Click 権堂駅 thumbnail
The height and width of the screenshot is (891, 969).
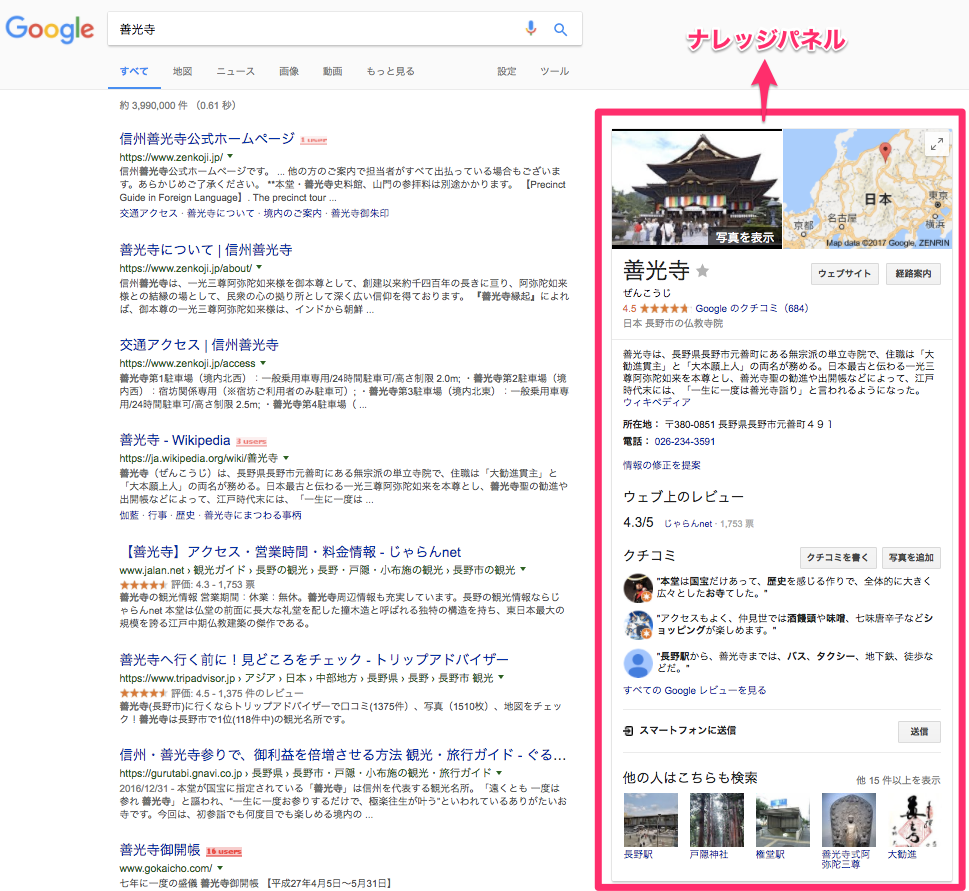point(782,820)
